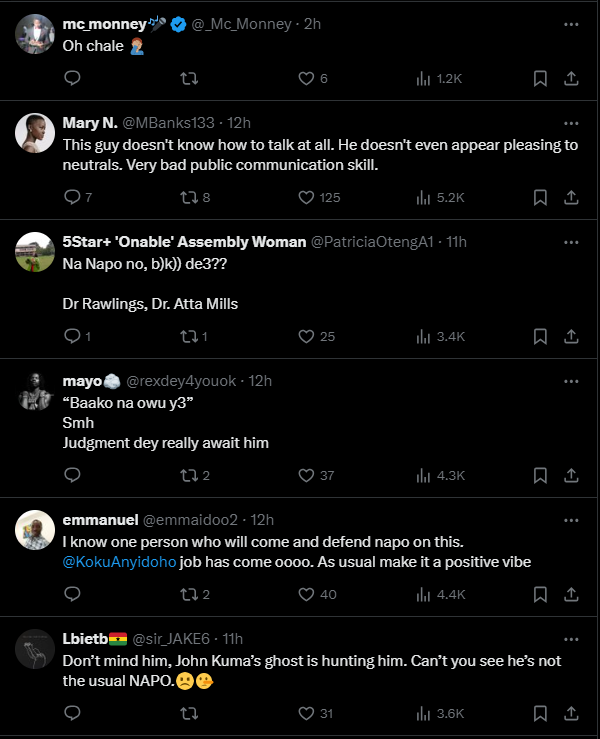
Task: Share emmanuel's tweet about defending napo
Action: click(571, 594)
